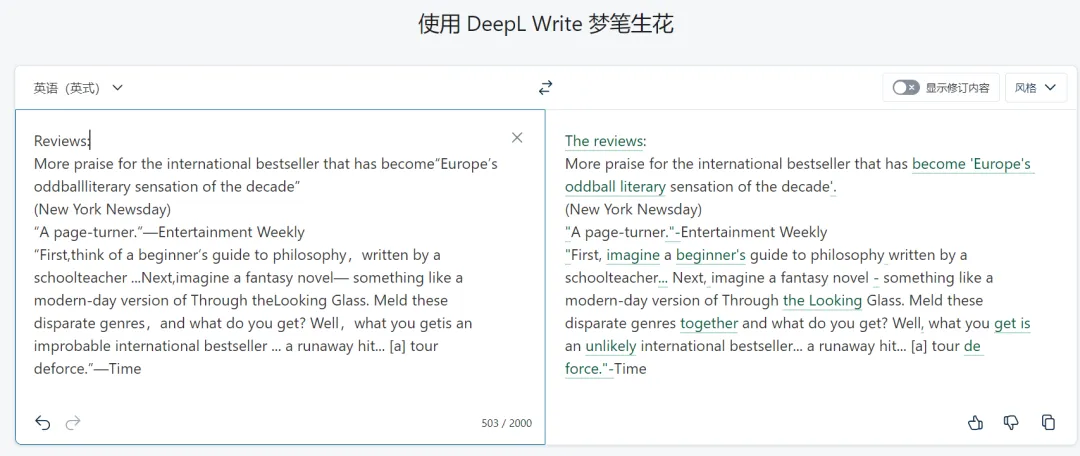This screenshot has width=1080, height=456.
Task: Click the underlined word "beginner's"
Action: 711,255
